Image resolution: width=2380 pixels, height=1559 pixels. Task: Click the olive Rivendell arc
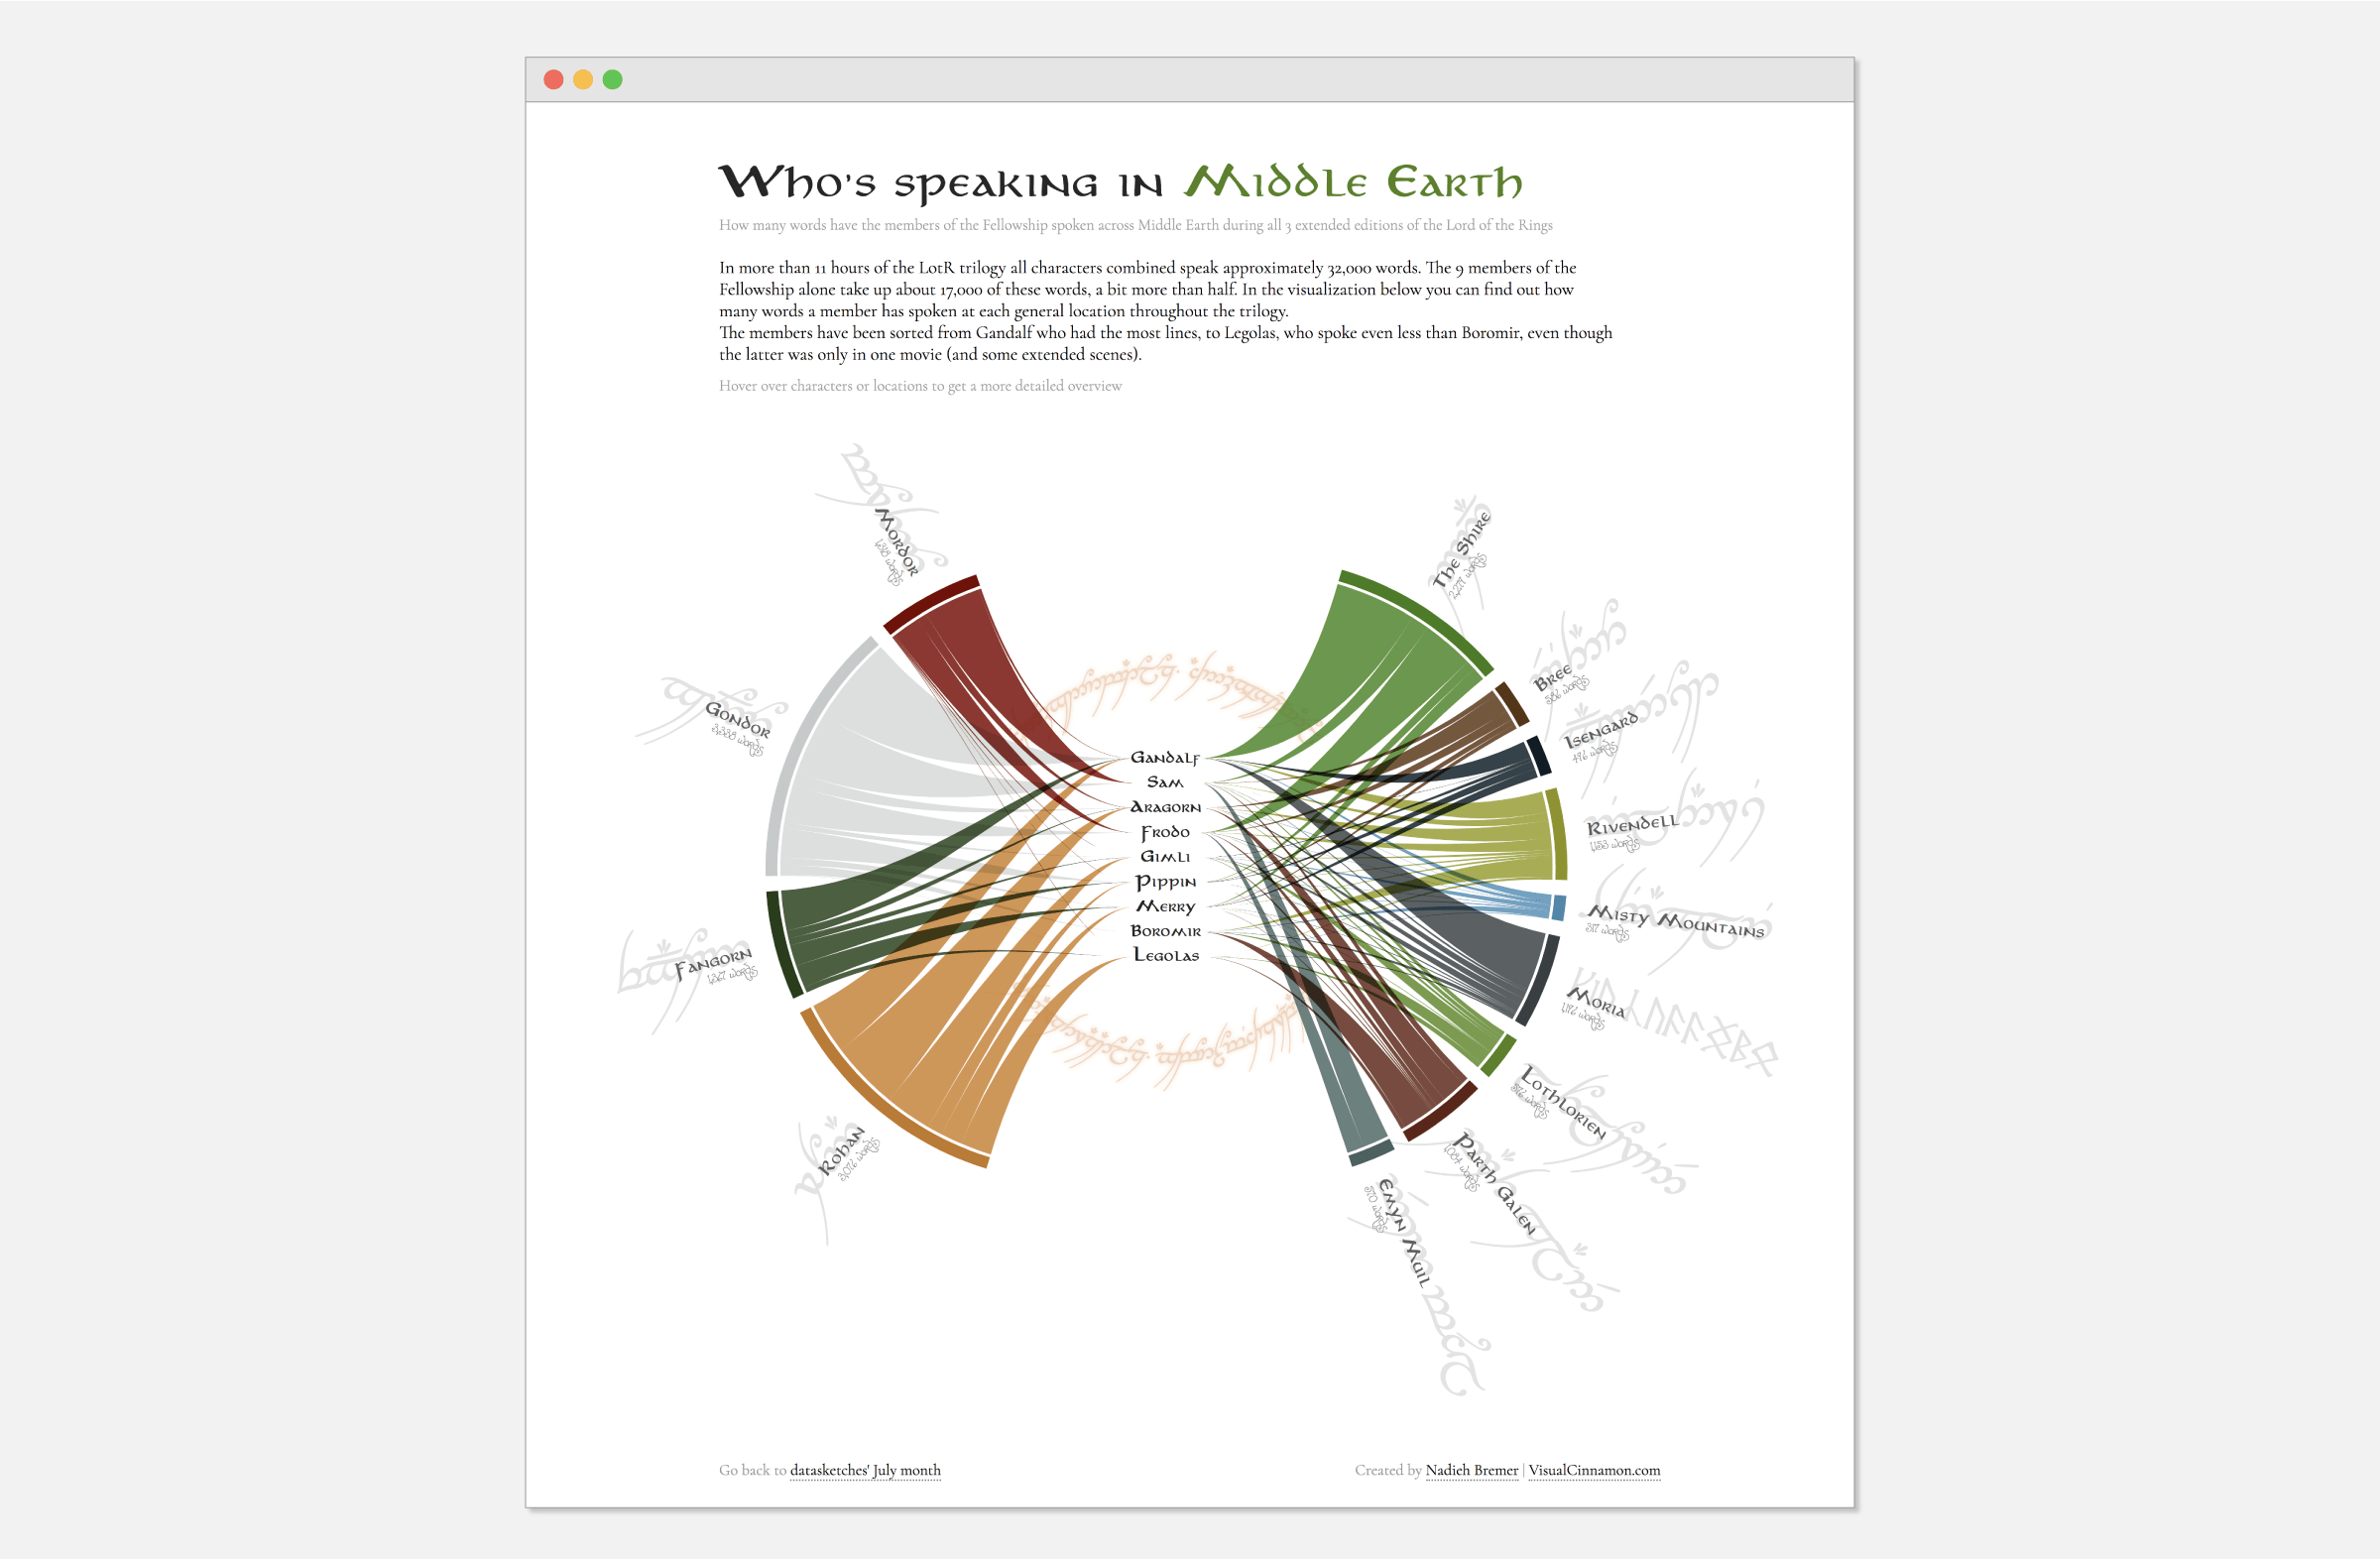[1558, 834]
